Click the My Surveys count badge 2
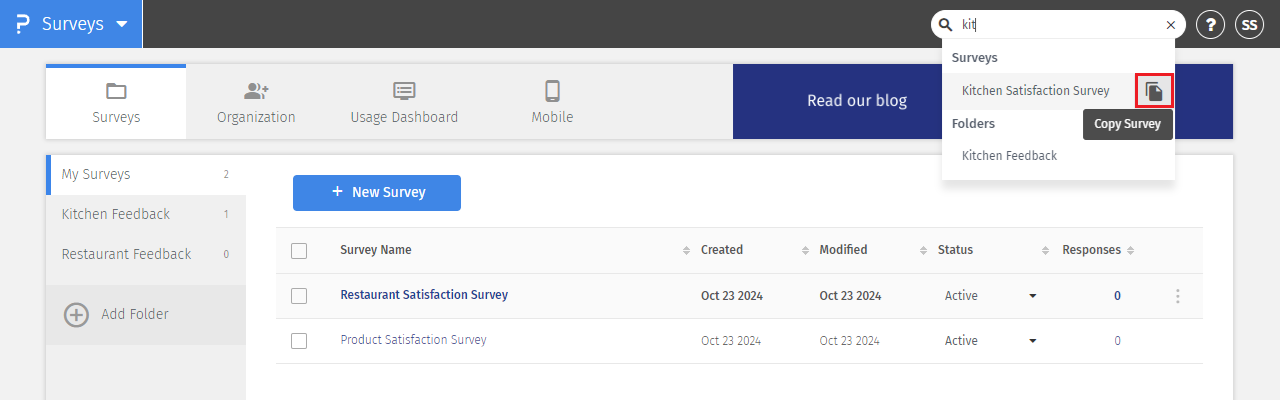 226,174
